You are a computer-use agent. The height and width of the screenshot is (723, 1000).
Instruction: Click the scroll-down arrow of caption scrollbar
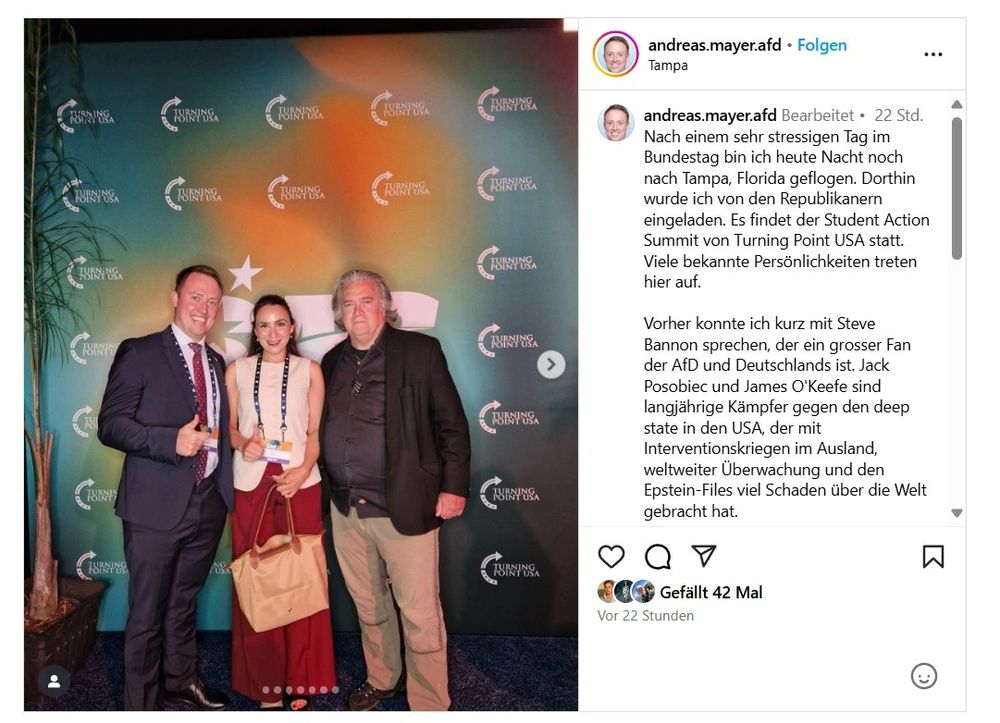pyautogui.click(x=957, y=513)
